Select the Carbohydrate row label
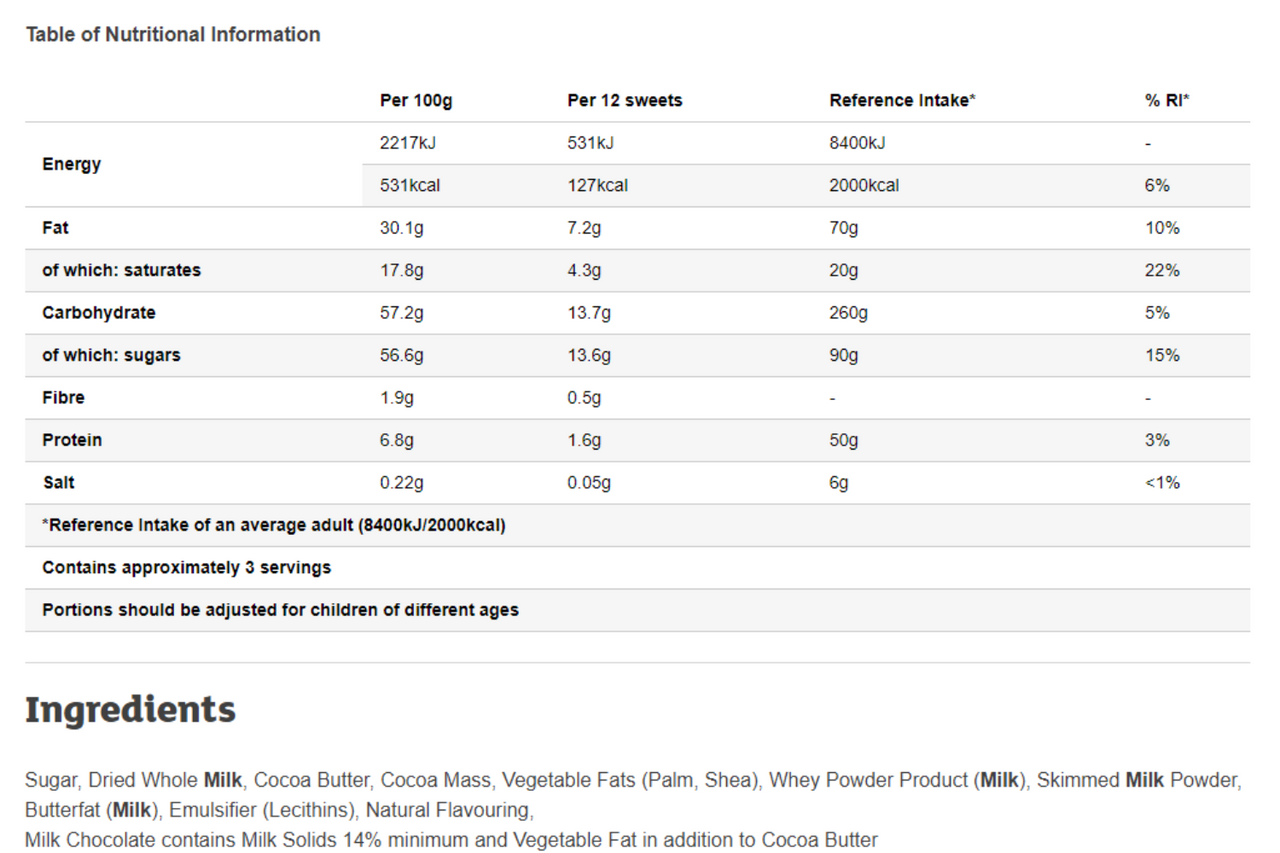The width and height of the screenshot is (1280, 853). click(99, 313)
